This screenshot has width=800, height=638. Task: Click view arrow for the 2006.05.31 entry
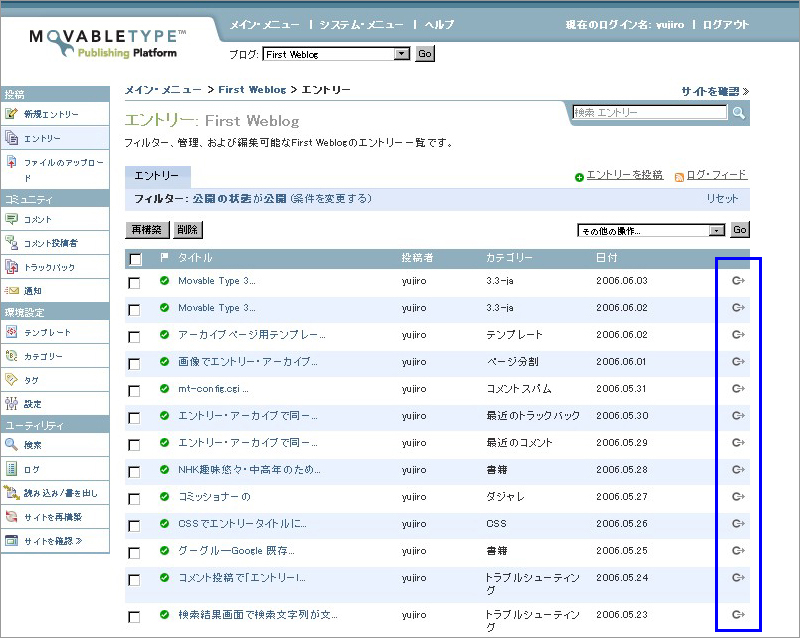coord(738,388)
